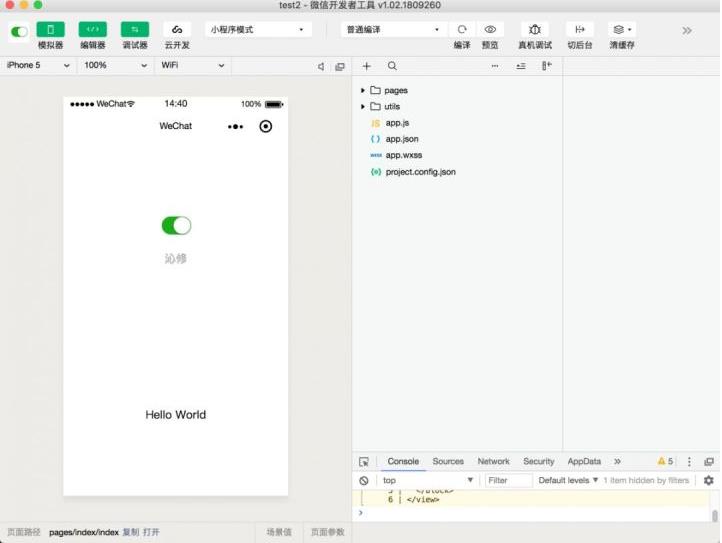The image size is (722, 543).
Task: Expand the pages folder
Action: tap(363, 90)
